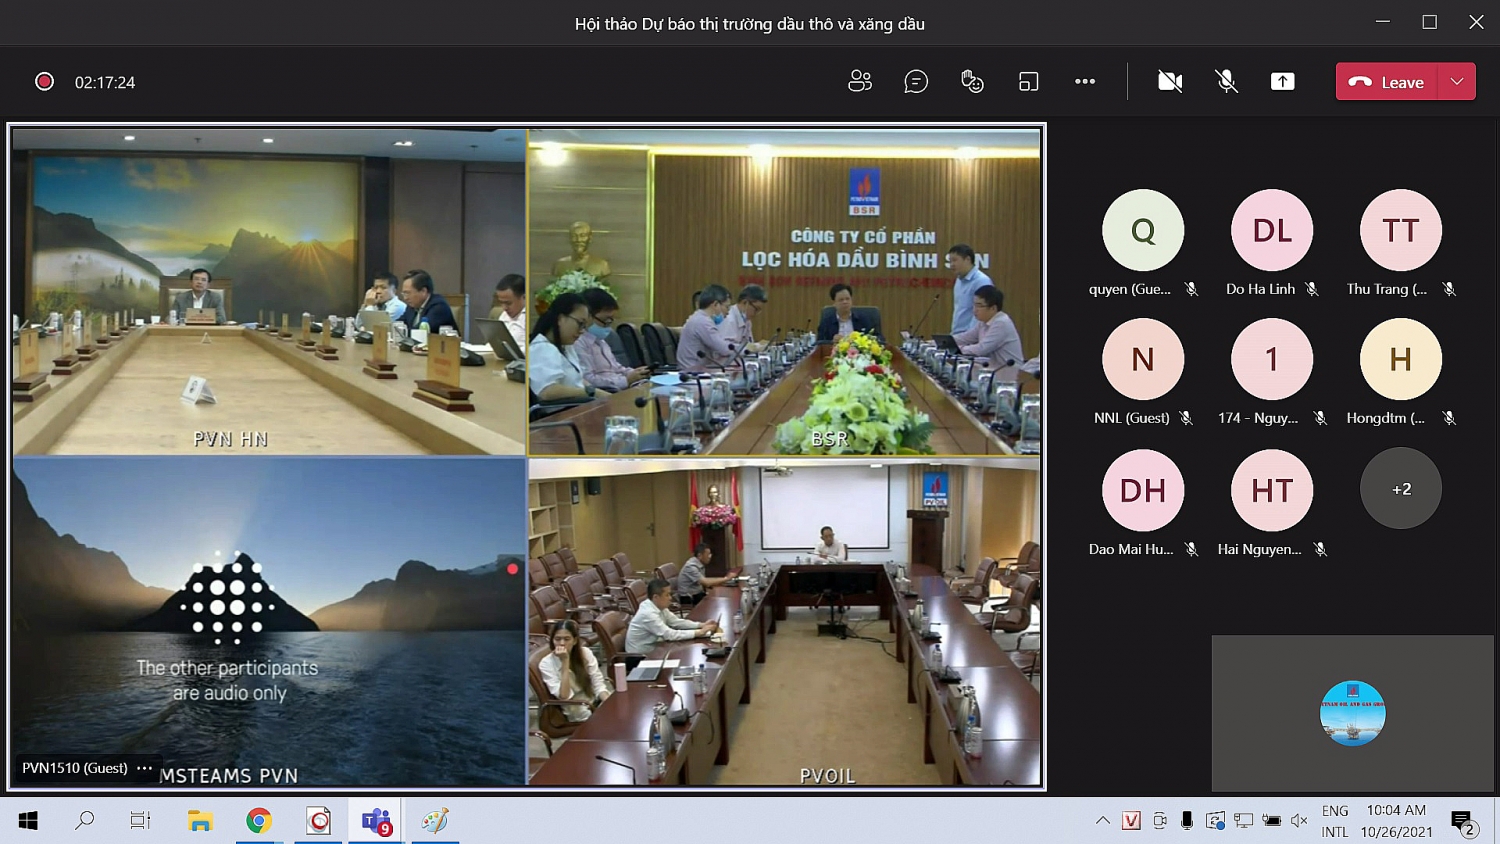Open the More actions ellipsis menu
The image size is (1500, 844).
tap(1085, 82)
